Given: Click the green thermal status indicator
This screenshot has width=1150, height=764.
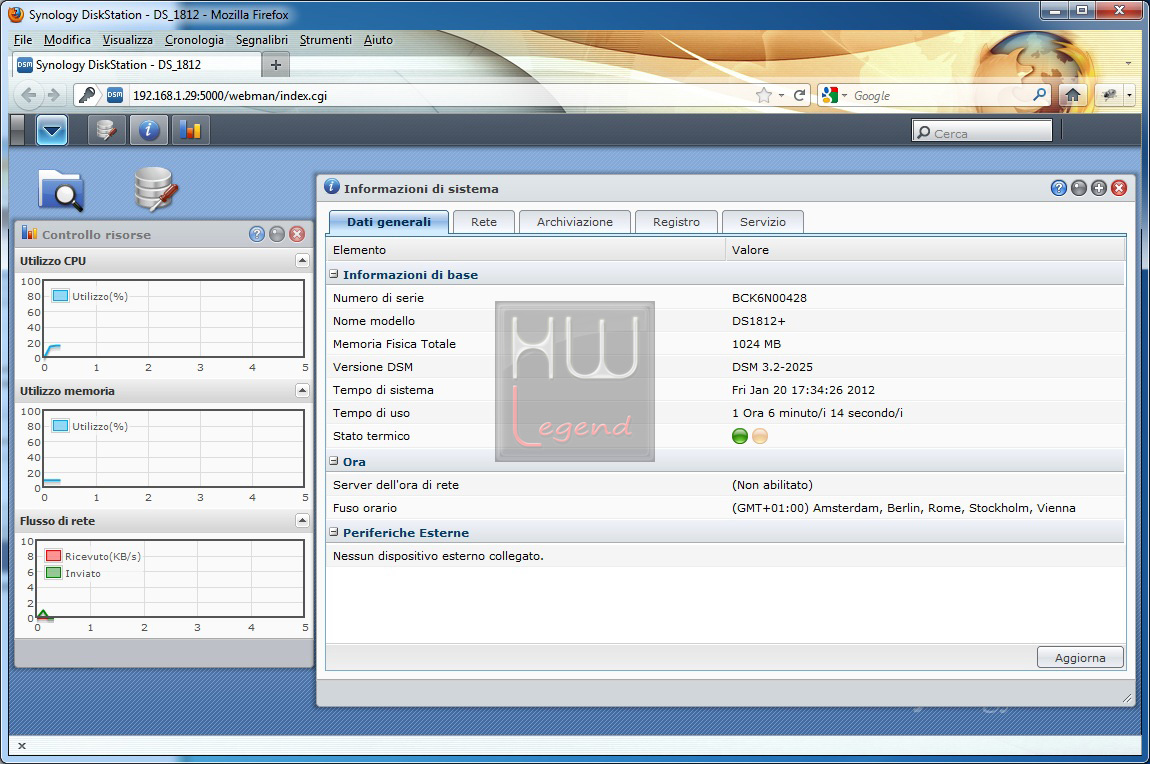Looking at the screenshot, I should [x=740, y=436].
